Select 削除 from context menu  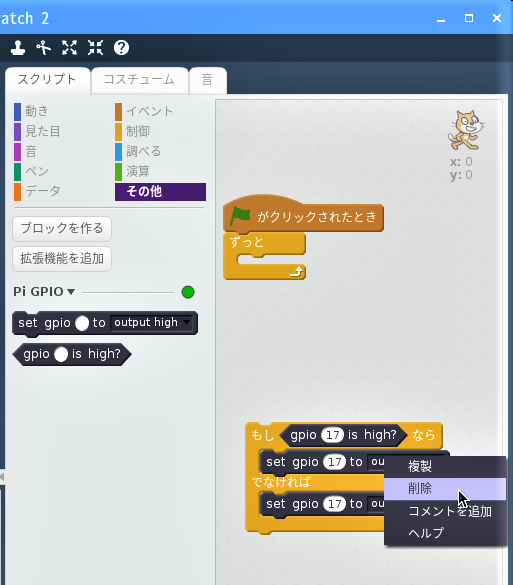[x=445, y=488]
